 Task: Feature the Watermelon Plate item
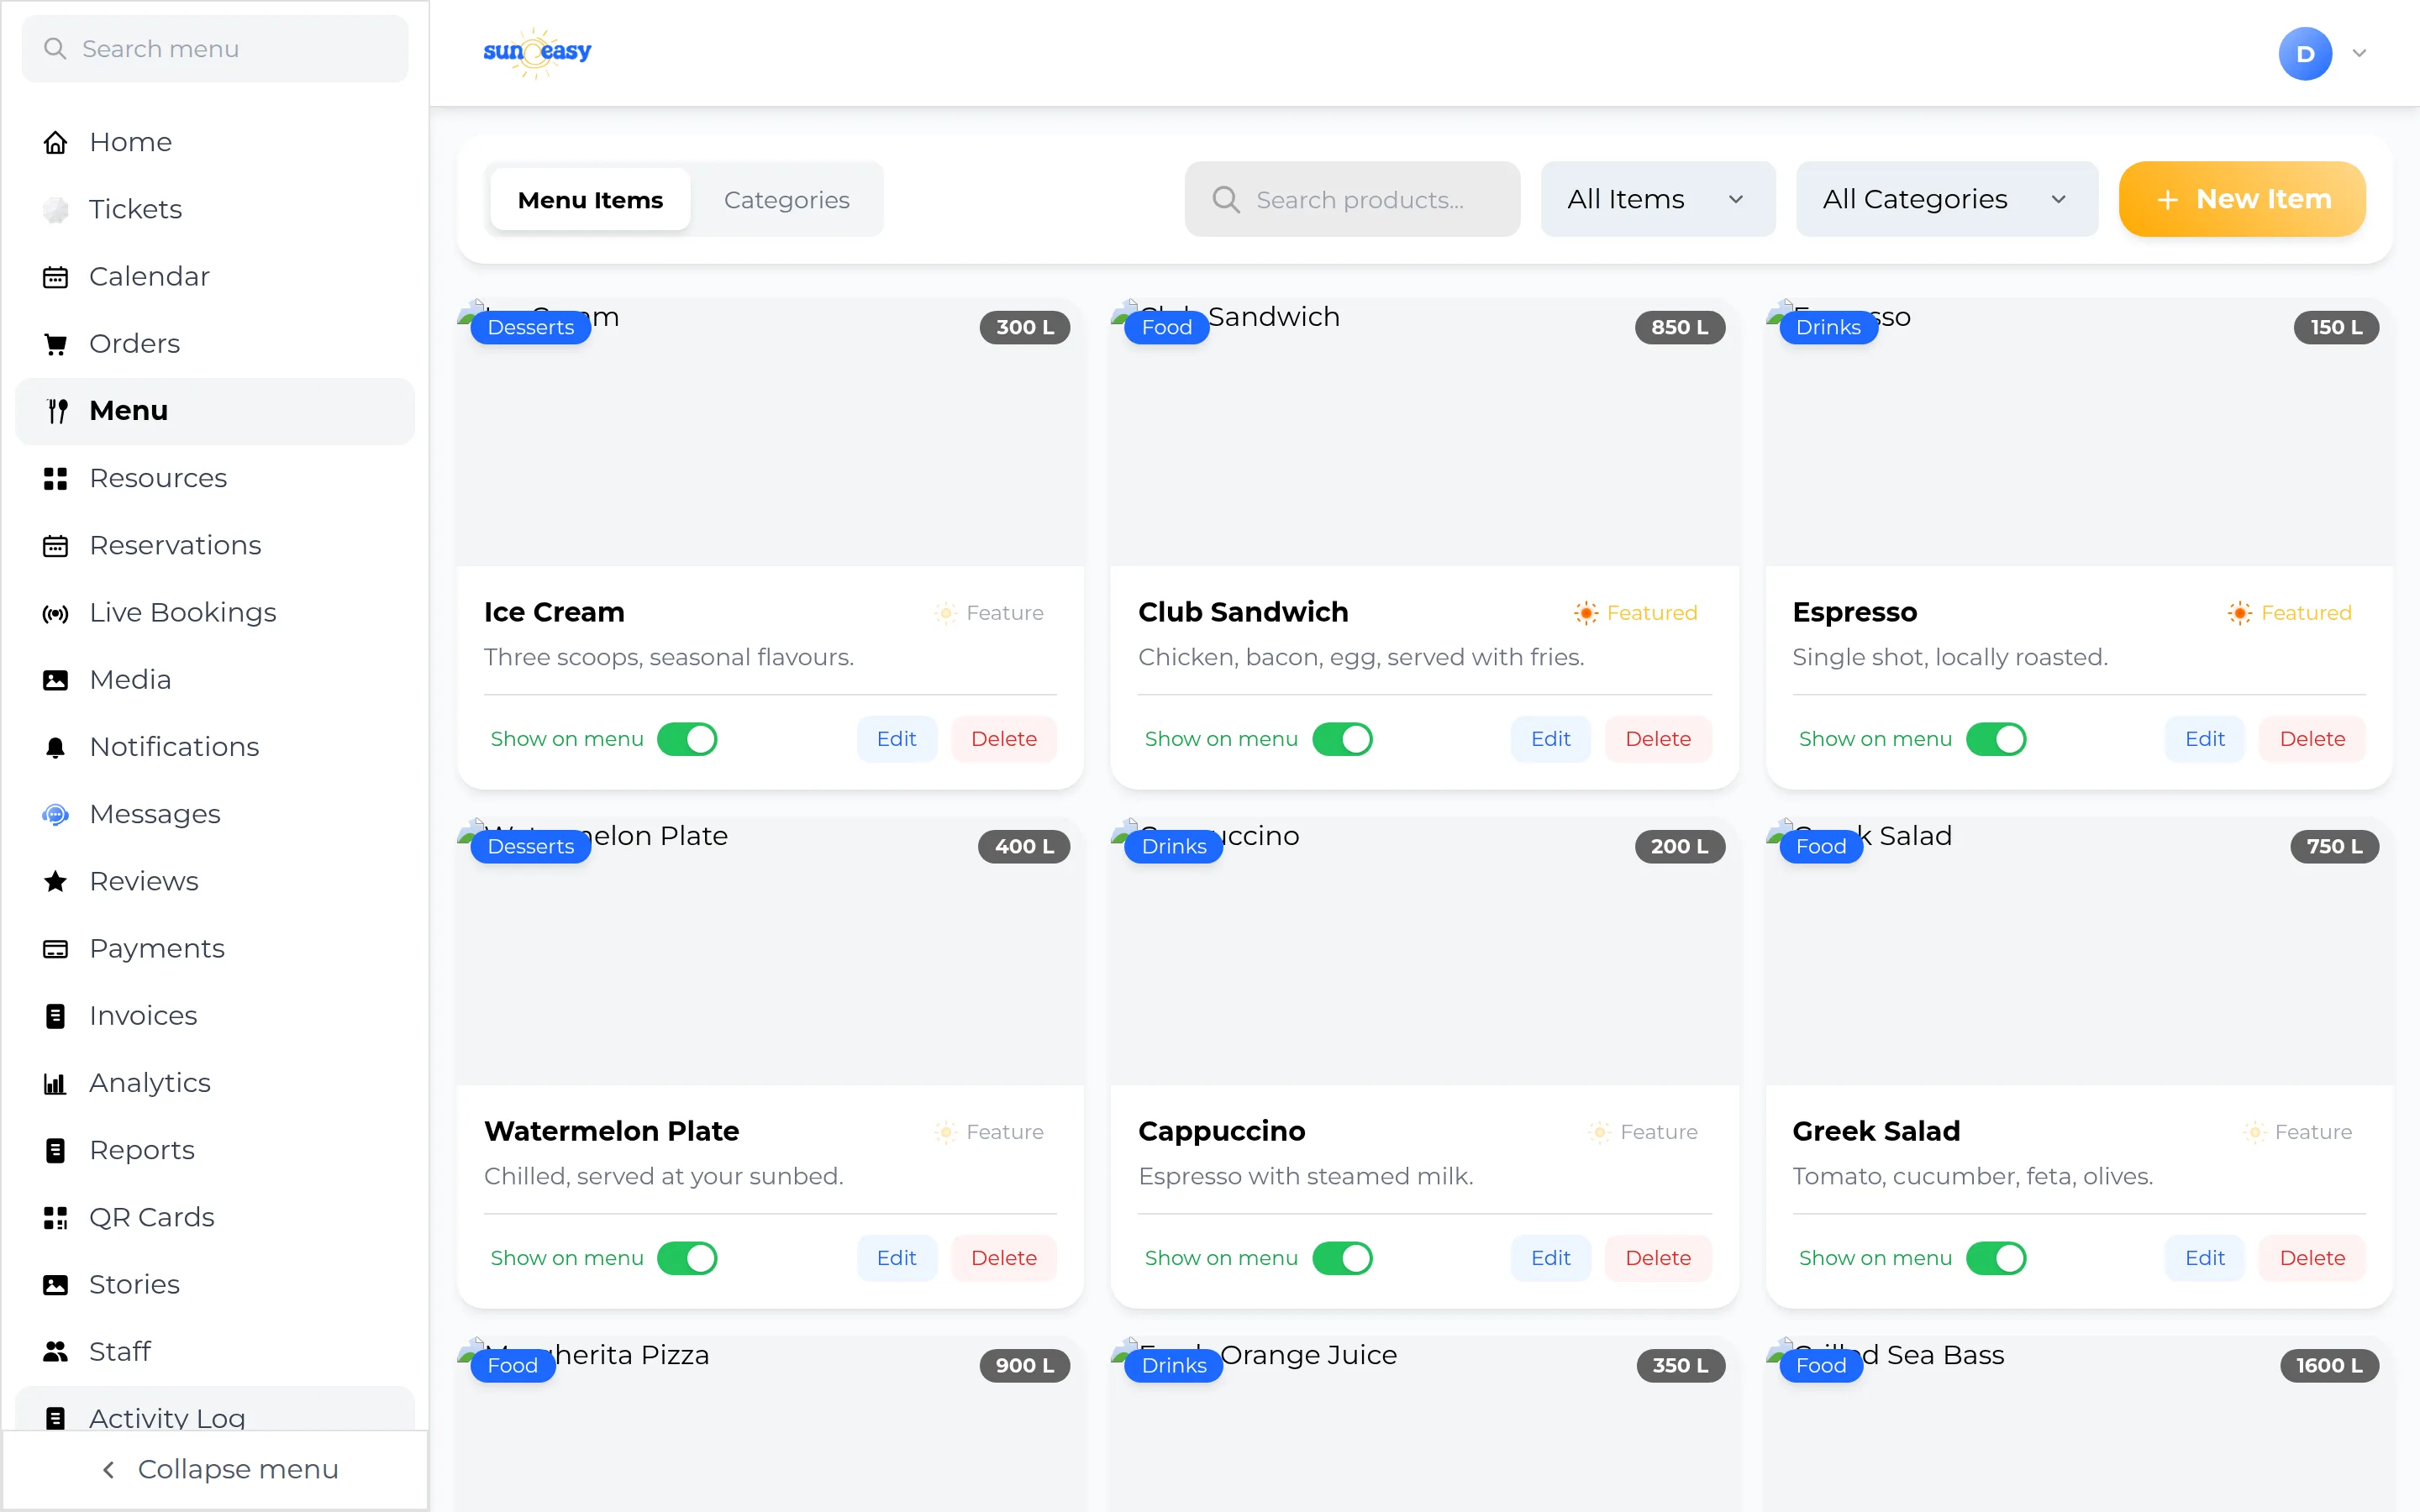point(989,1132)
